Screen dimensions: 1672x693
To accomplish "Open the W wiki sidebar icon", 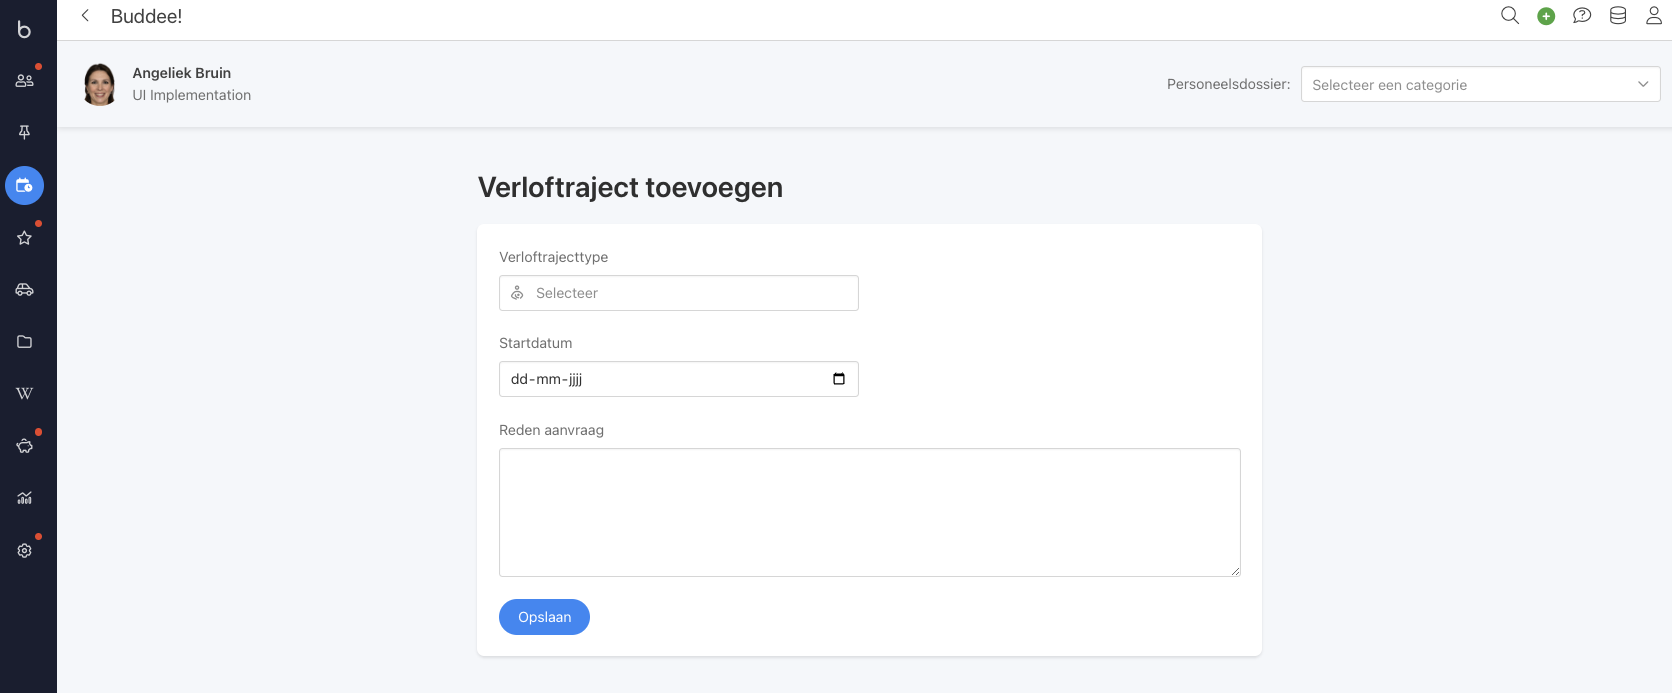I will [x=24, y=394].
